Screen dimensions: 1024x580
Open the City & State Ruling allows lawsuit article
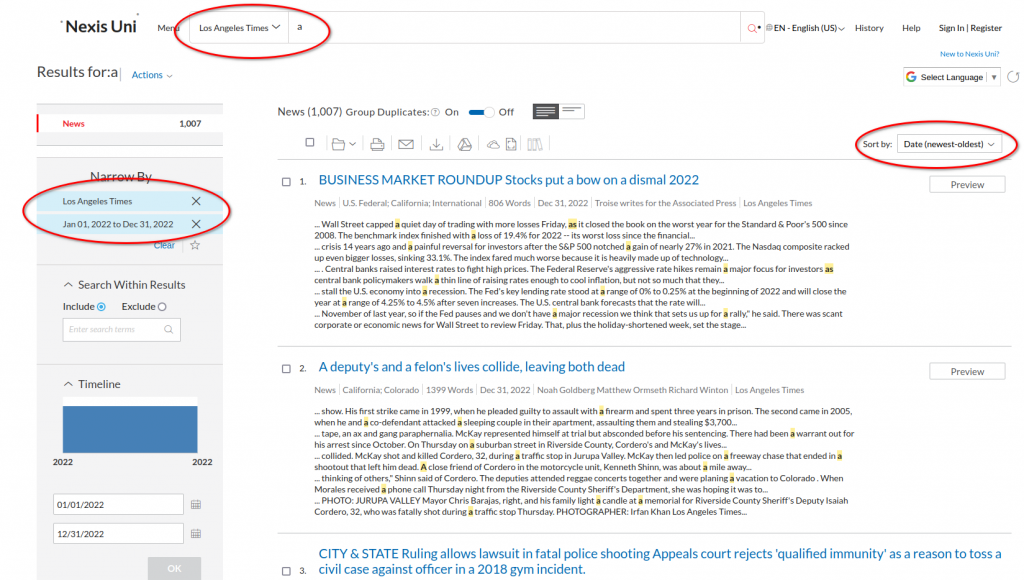click(x=660, y=562)
